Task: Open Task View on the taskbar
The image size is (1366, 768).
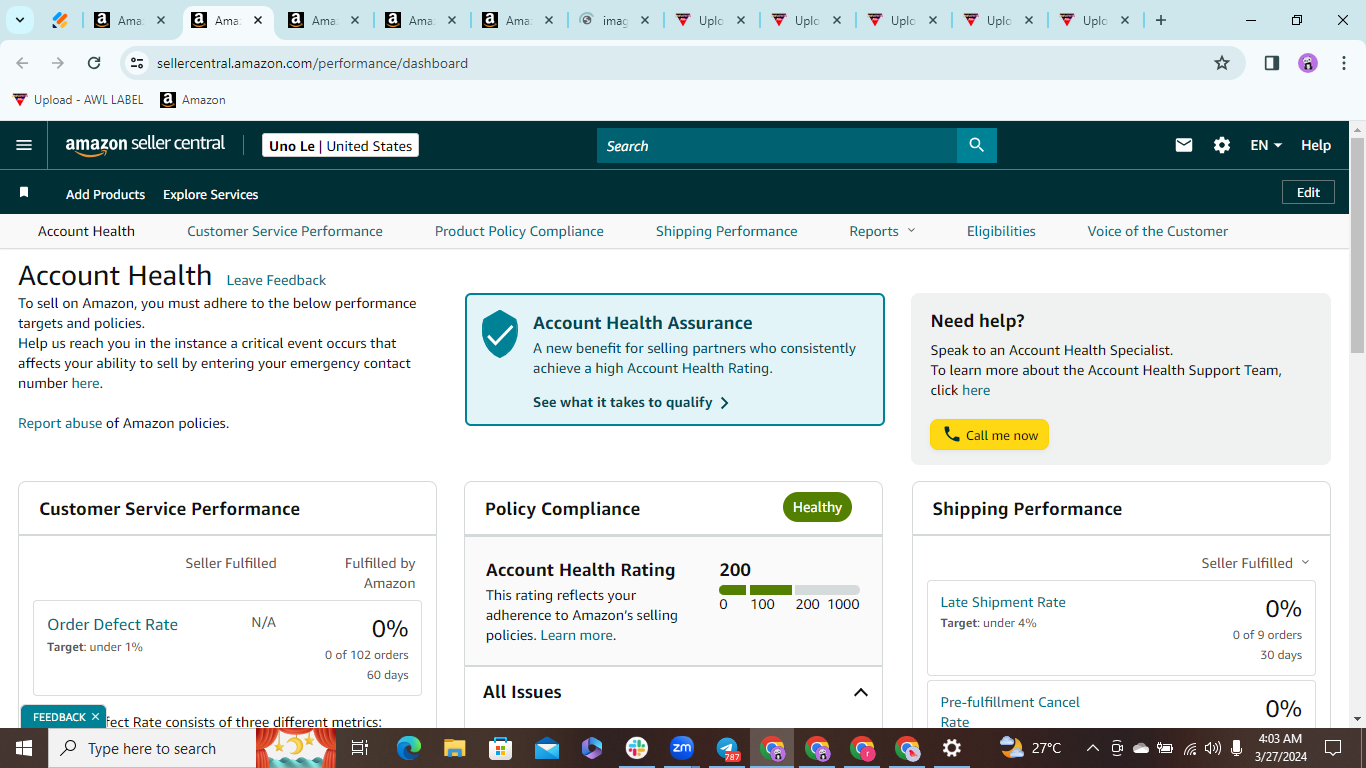Action: point(360,748)
